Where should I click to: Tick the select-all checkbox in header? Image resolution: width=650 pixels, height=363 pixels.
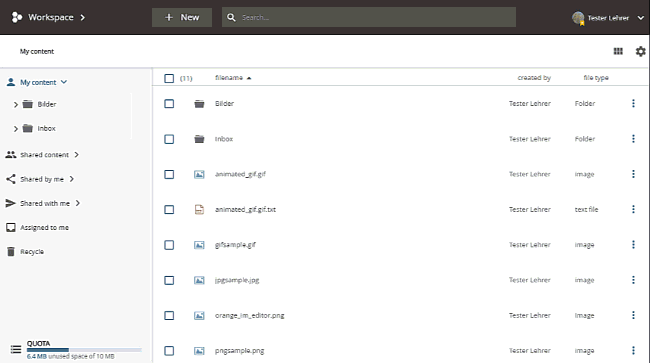tap(169, 78)
